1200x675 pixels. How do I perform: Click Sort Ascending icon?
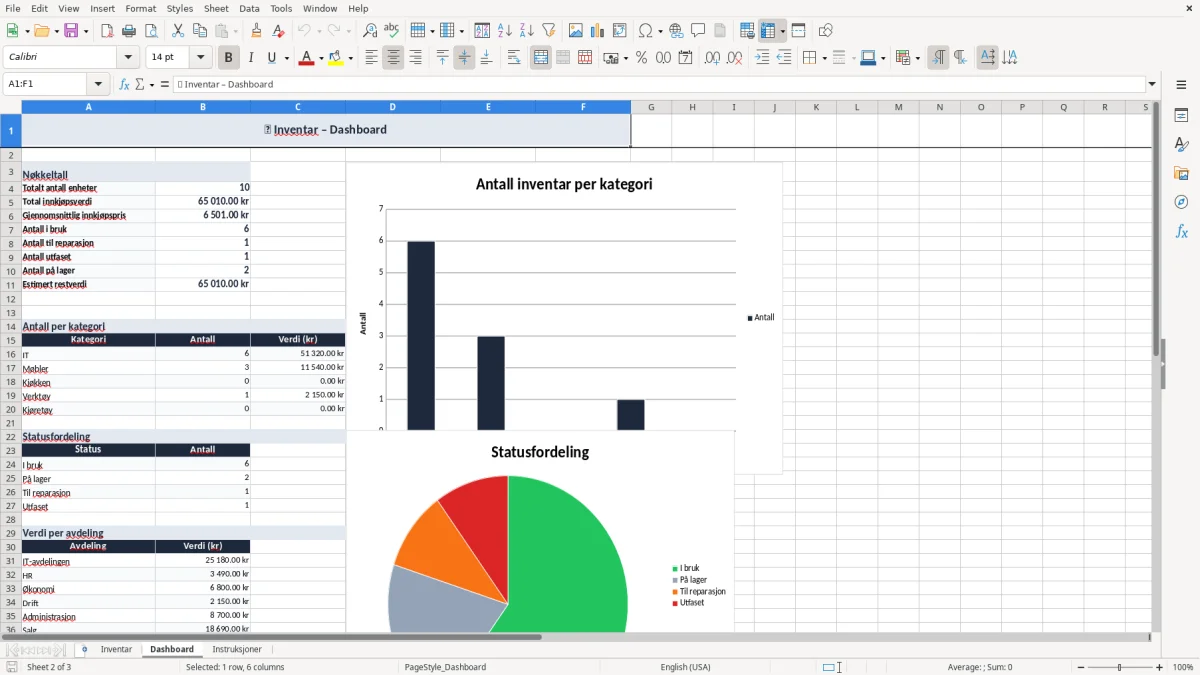coord(505,31)
